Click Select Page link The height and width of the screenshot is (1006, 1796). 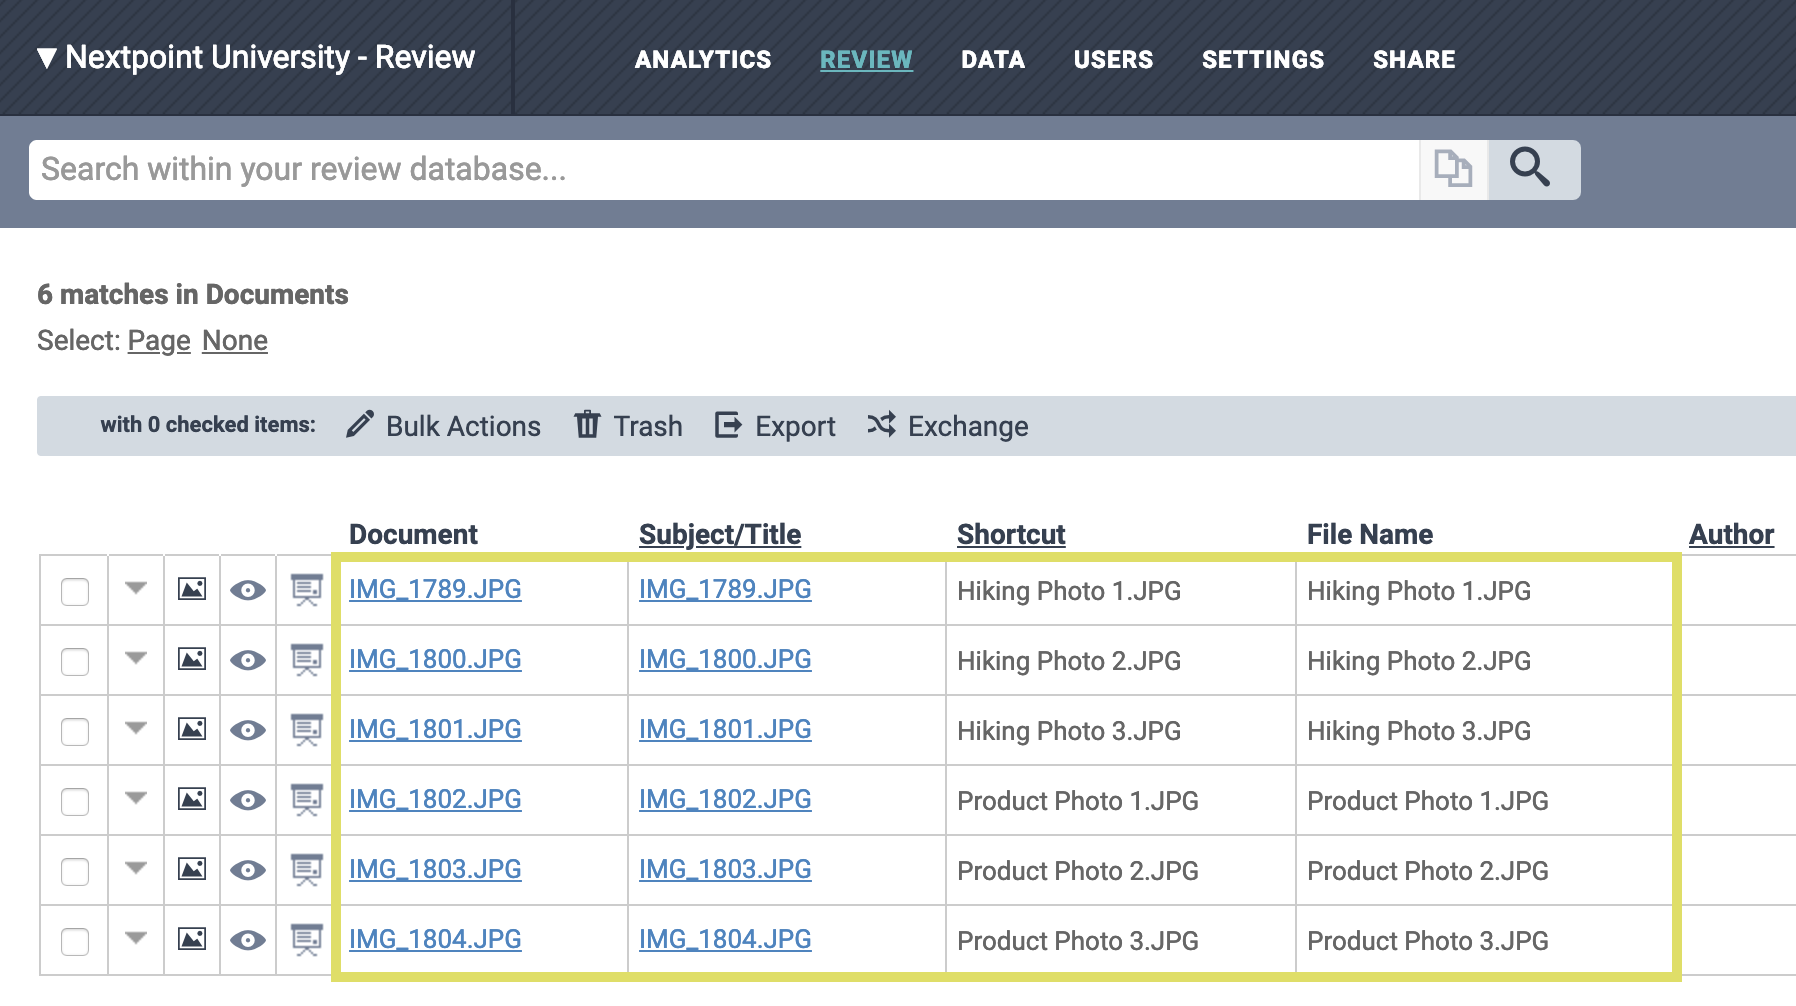(x=159, y=341)
